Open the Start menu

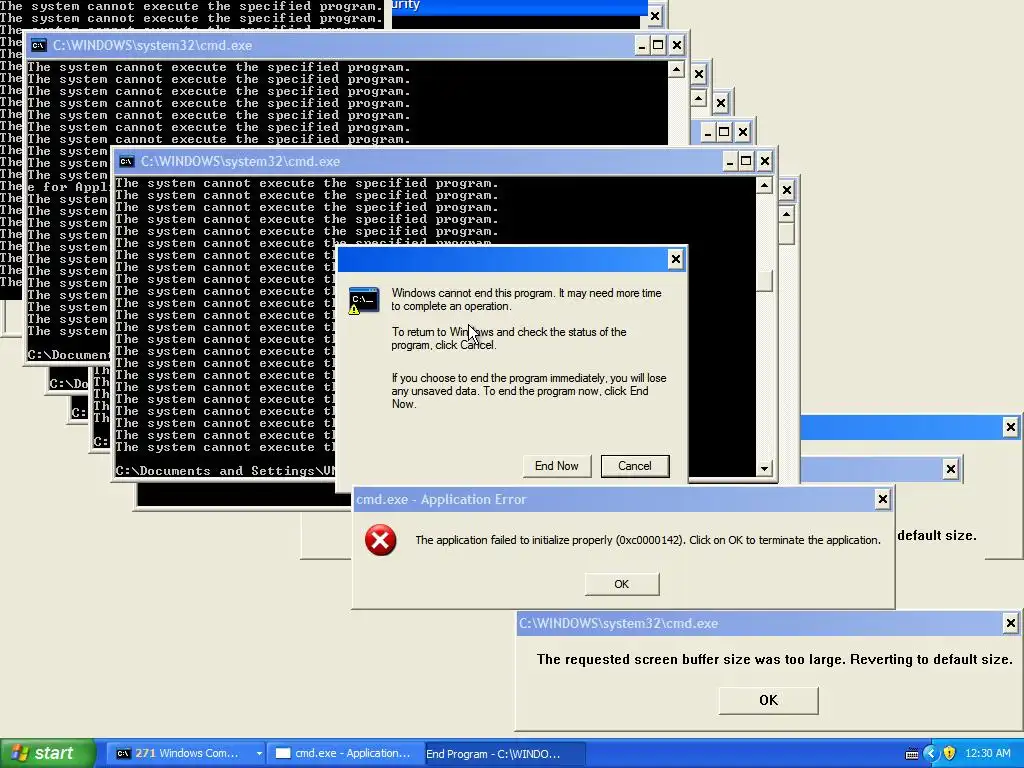pos(47,753)
